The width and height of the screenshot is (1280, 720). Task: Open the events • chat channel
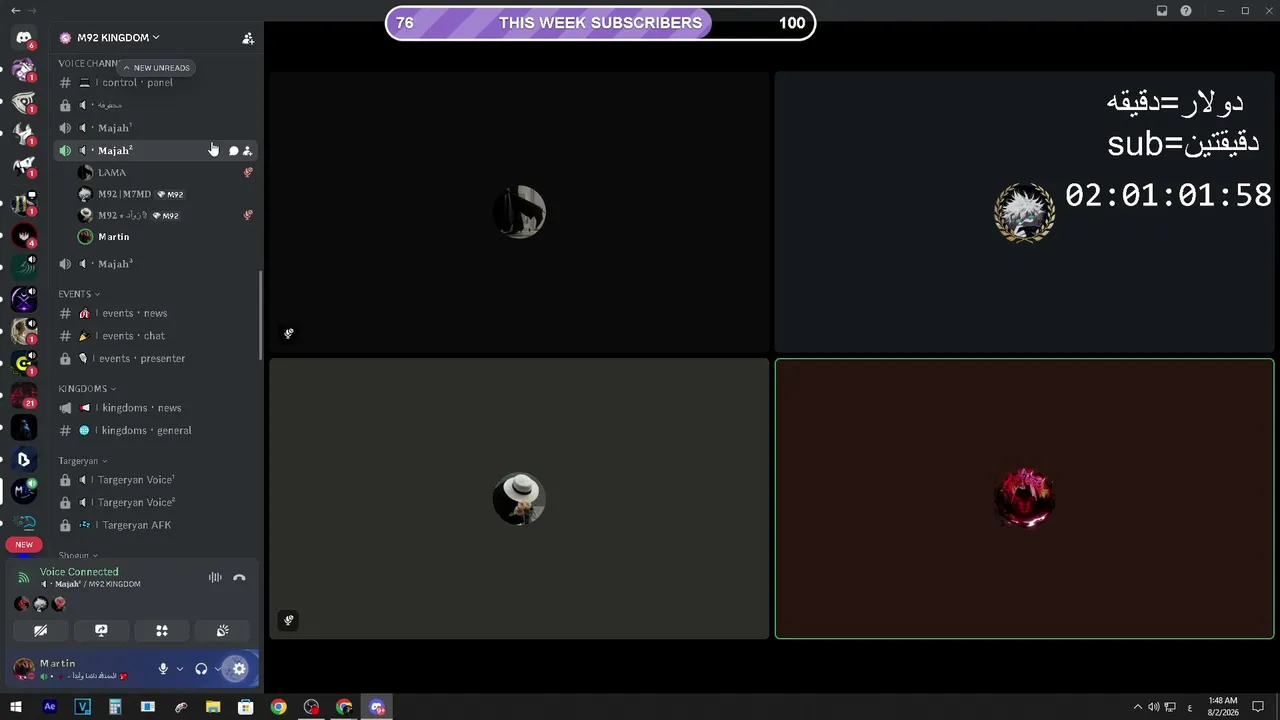pyautogui.click(x=157, y=336)
